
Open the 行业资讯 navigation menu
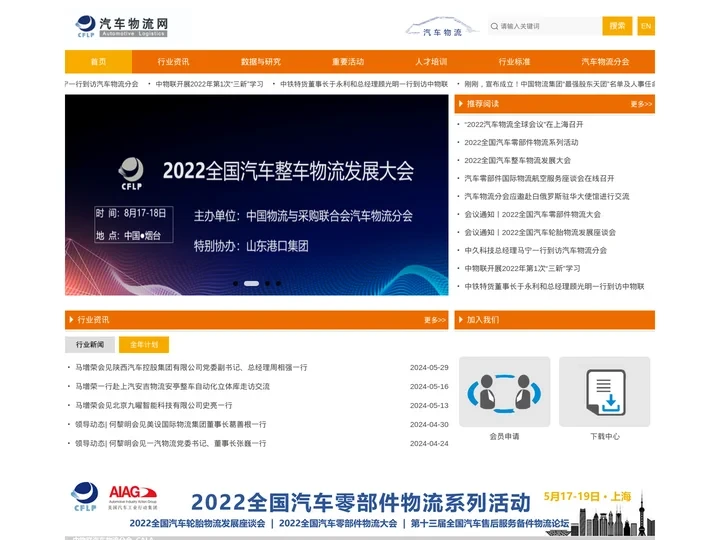(x=173, y=62)
